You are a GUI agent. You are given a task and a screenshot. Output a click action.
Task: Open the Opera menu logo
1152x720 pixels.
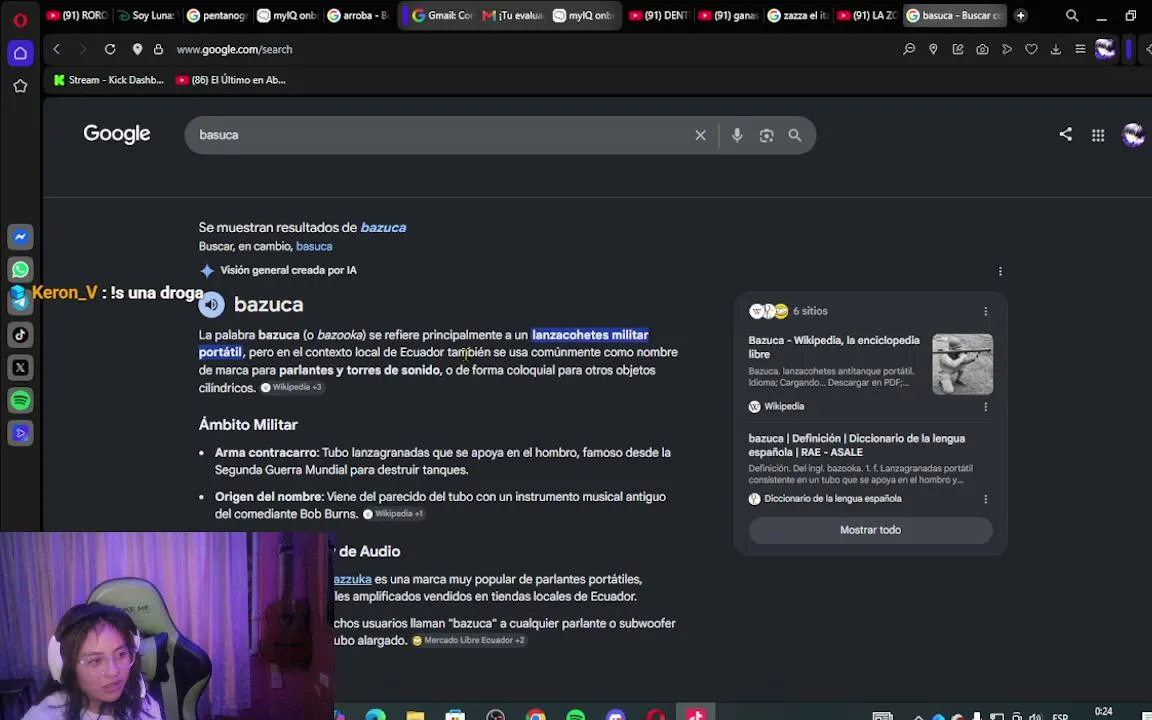20,20
